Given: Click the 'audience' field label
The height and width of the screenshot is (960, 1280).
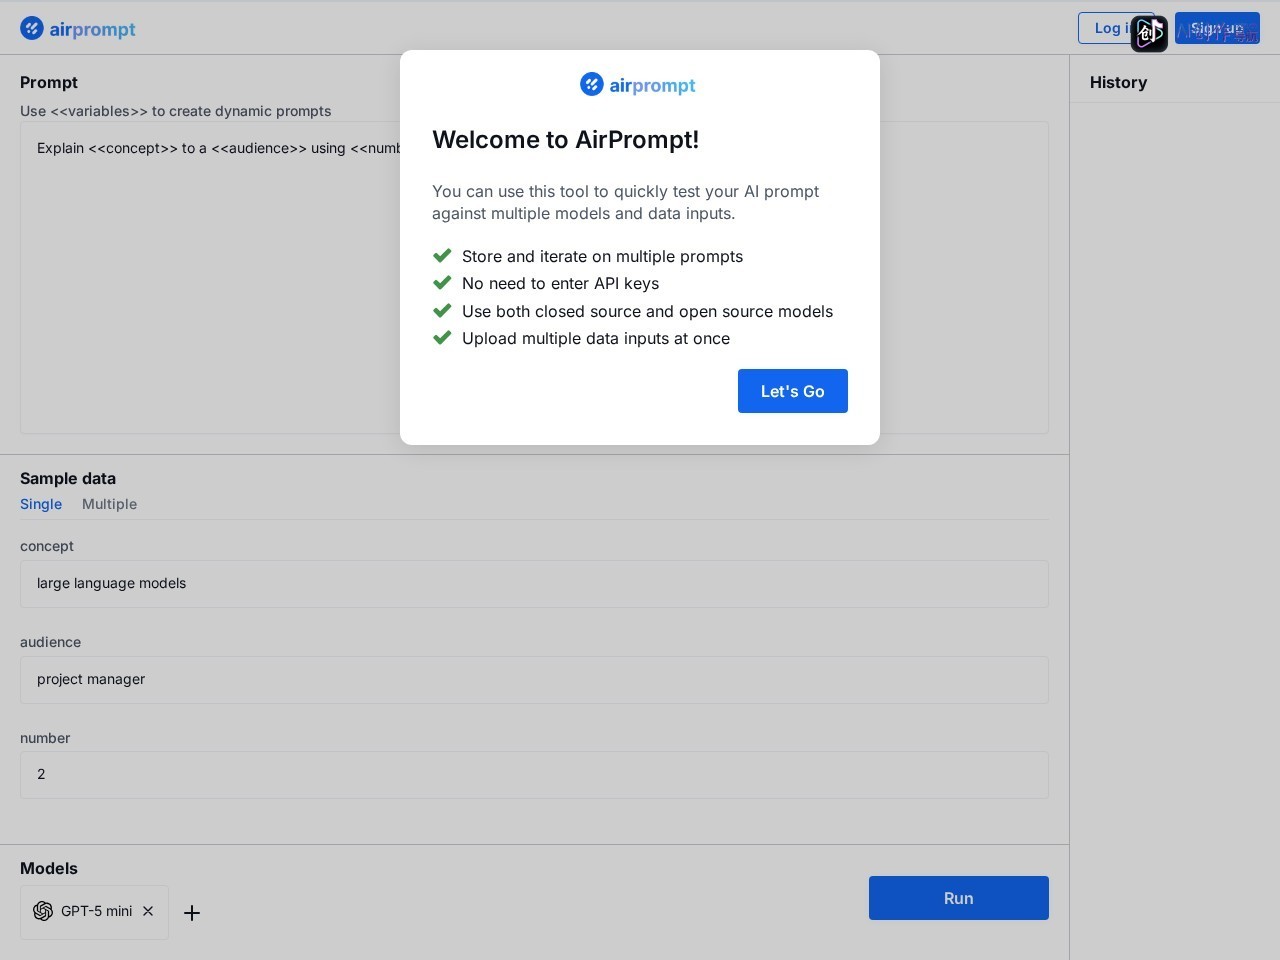Looking at the screenshot, I should (50, 642).
